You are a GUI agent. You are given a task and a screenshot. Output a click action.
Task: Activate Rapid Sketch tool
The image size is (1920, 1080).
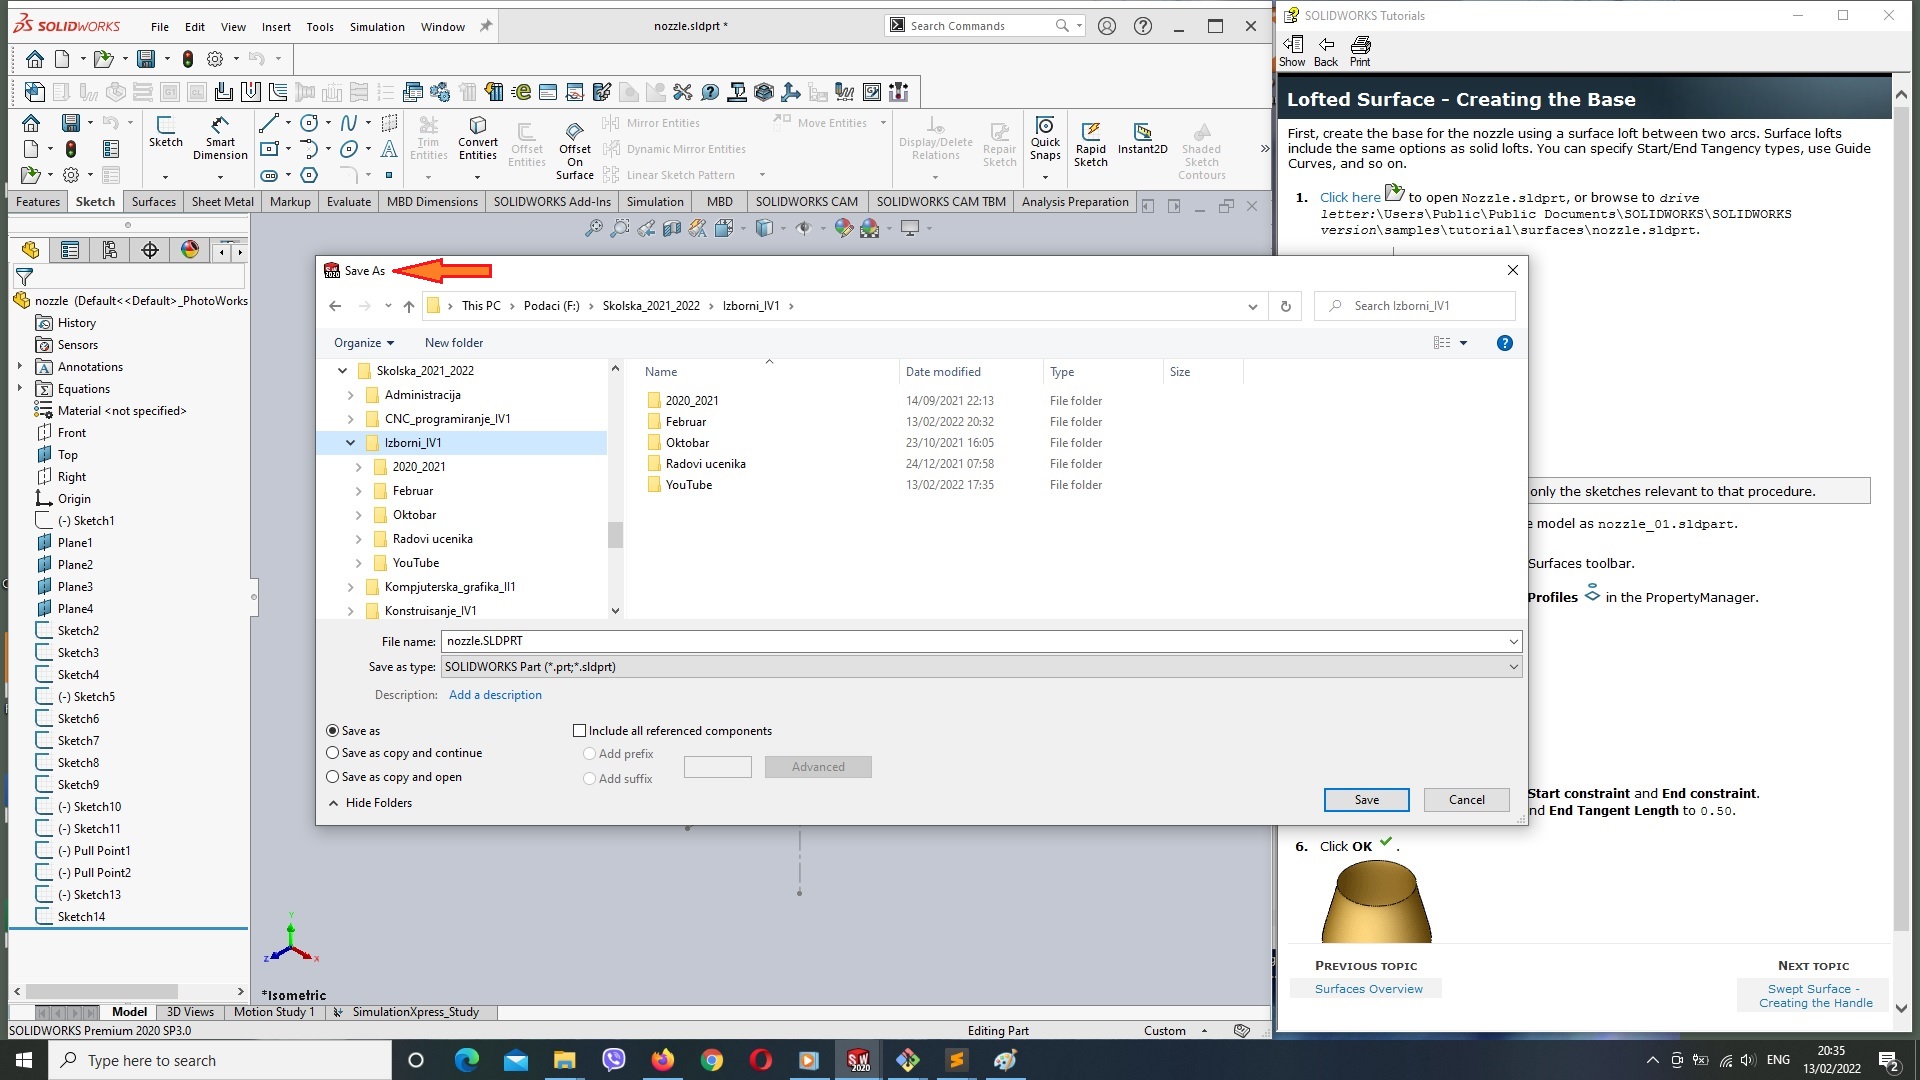1091,144
